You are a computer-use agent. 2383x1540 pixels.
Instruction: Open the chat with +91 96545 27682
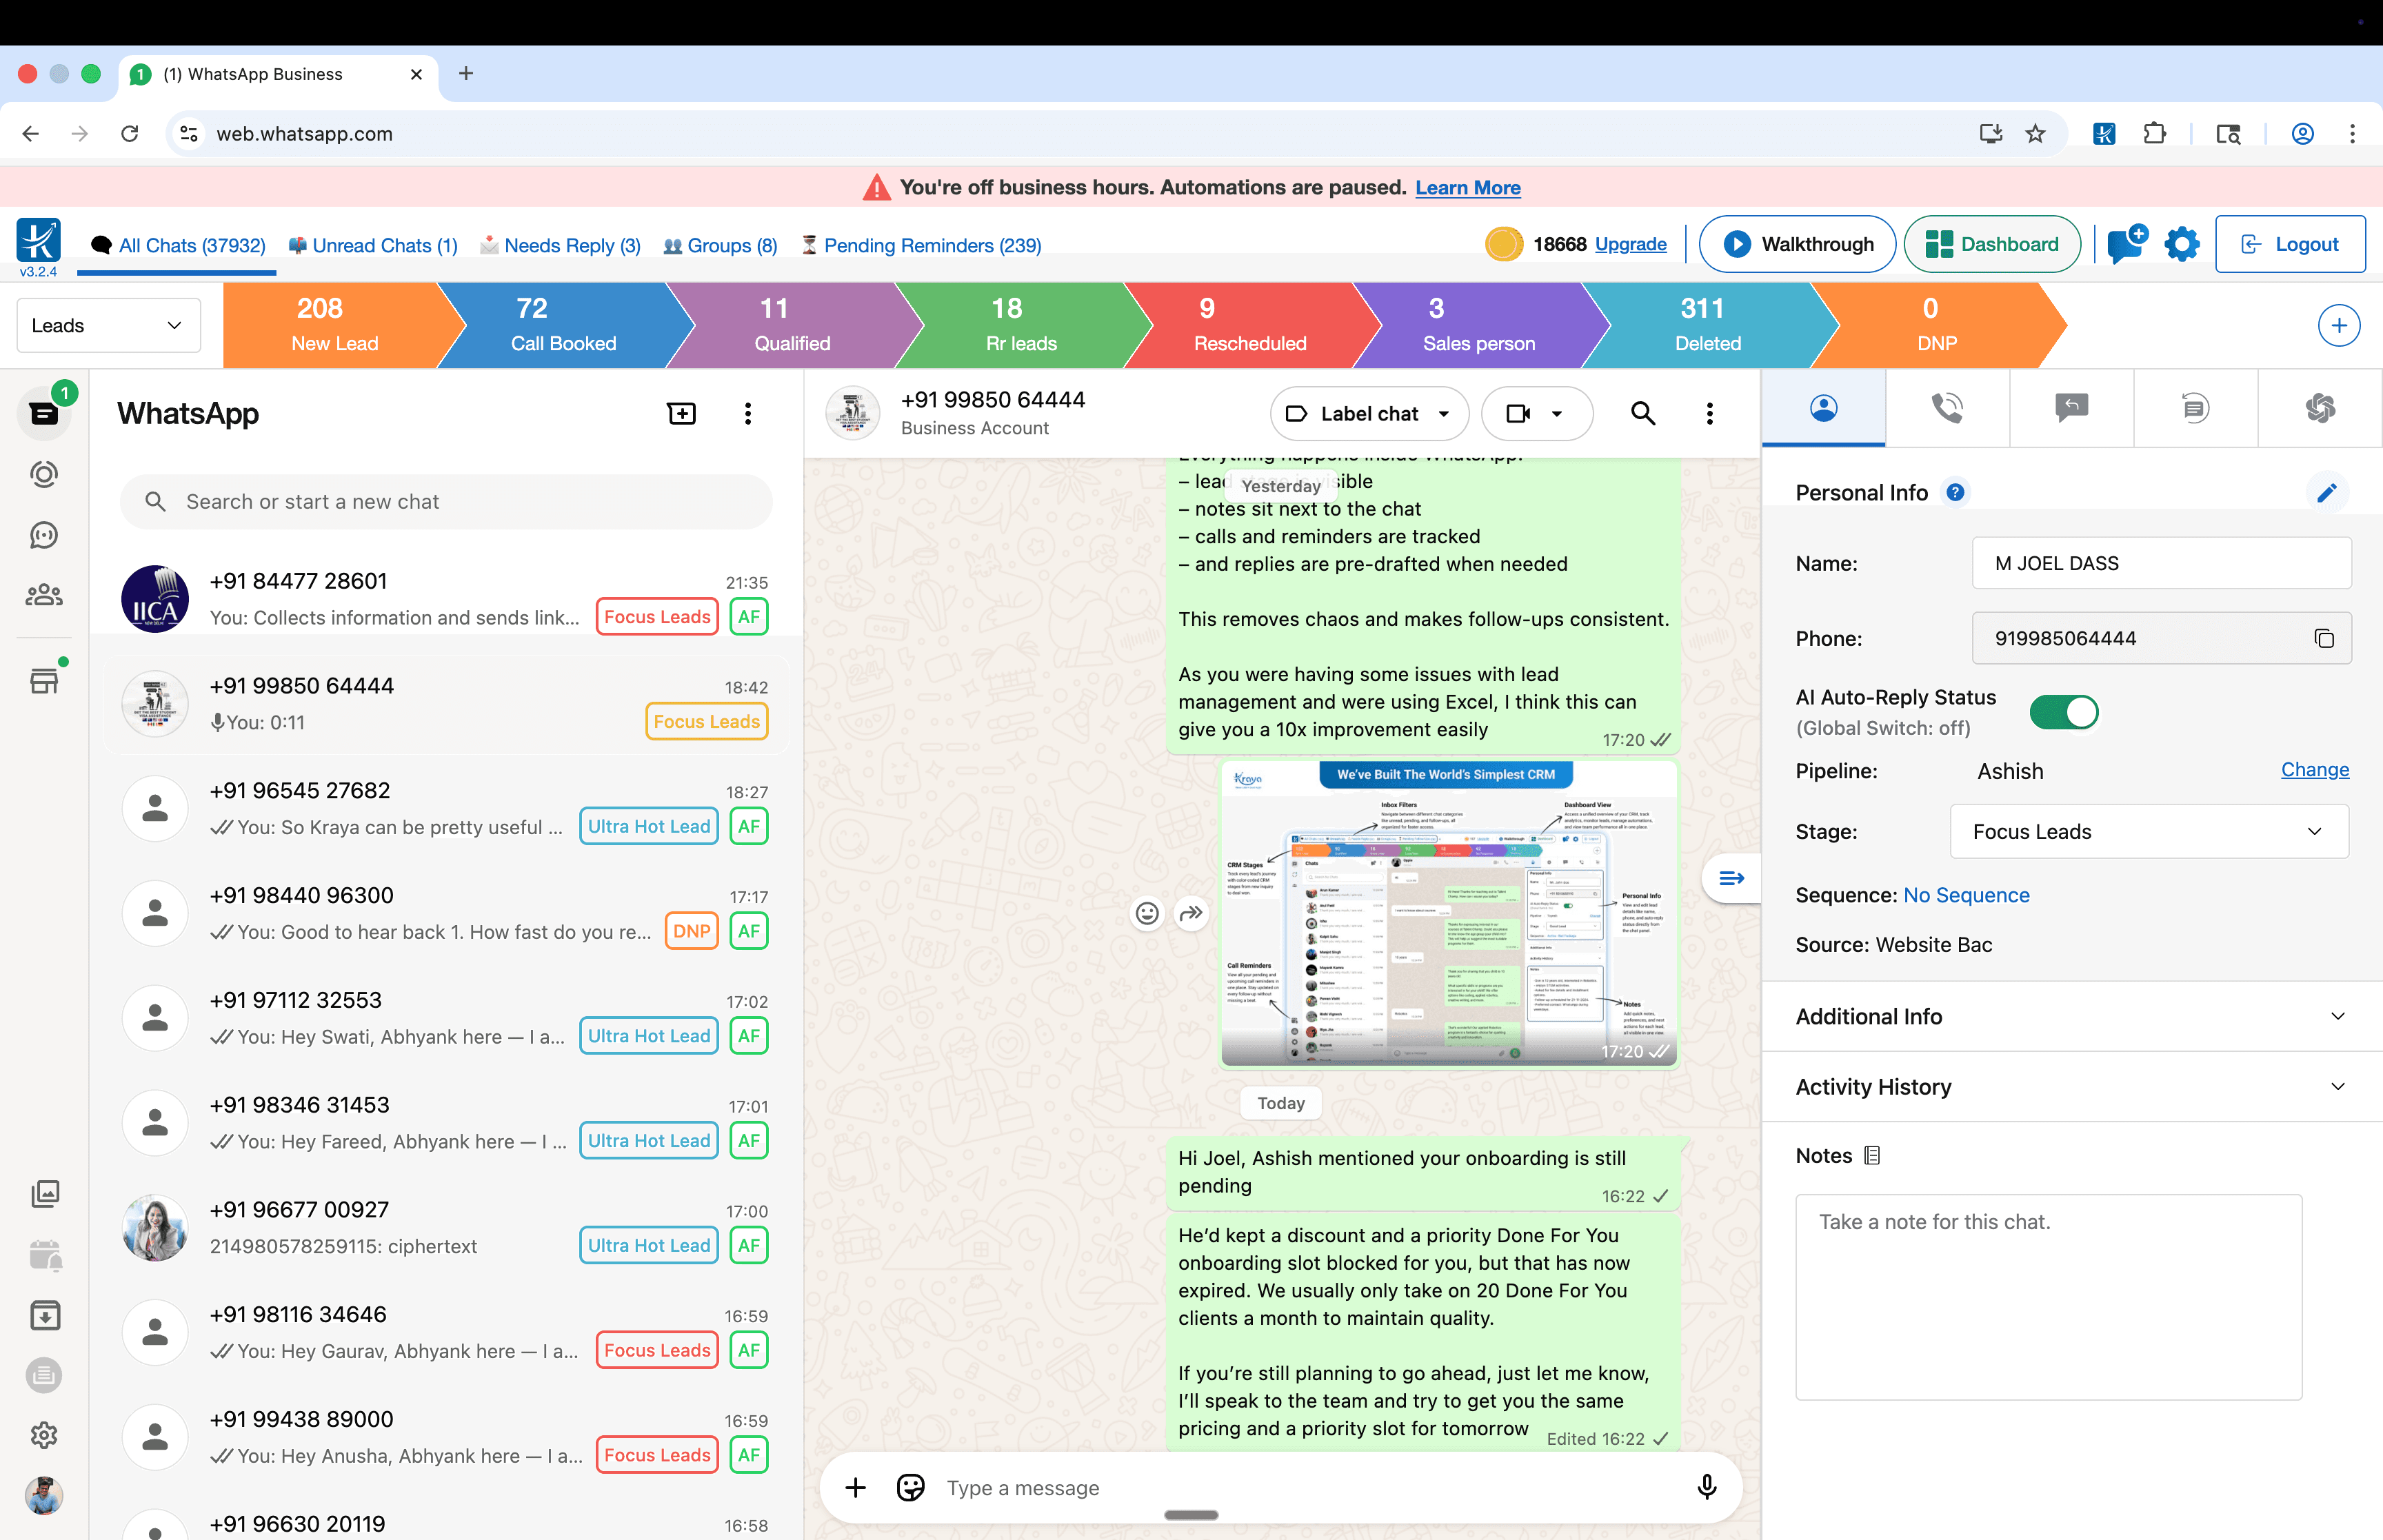pyautogui.click(x=446, y=808)
